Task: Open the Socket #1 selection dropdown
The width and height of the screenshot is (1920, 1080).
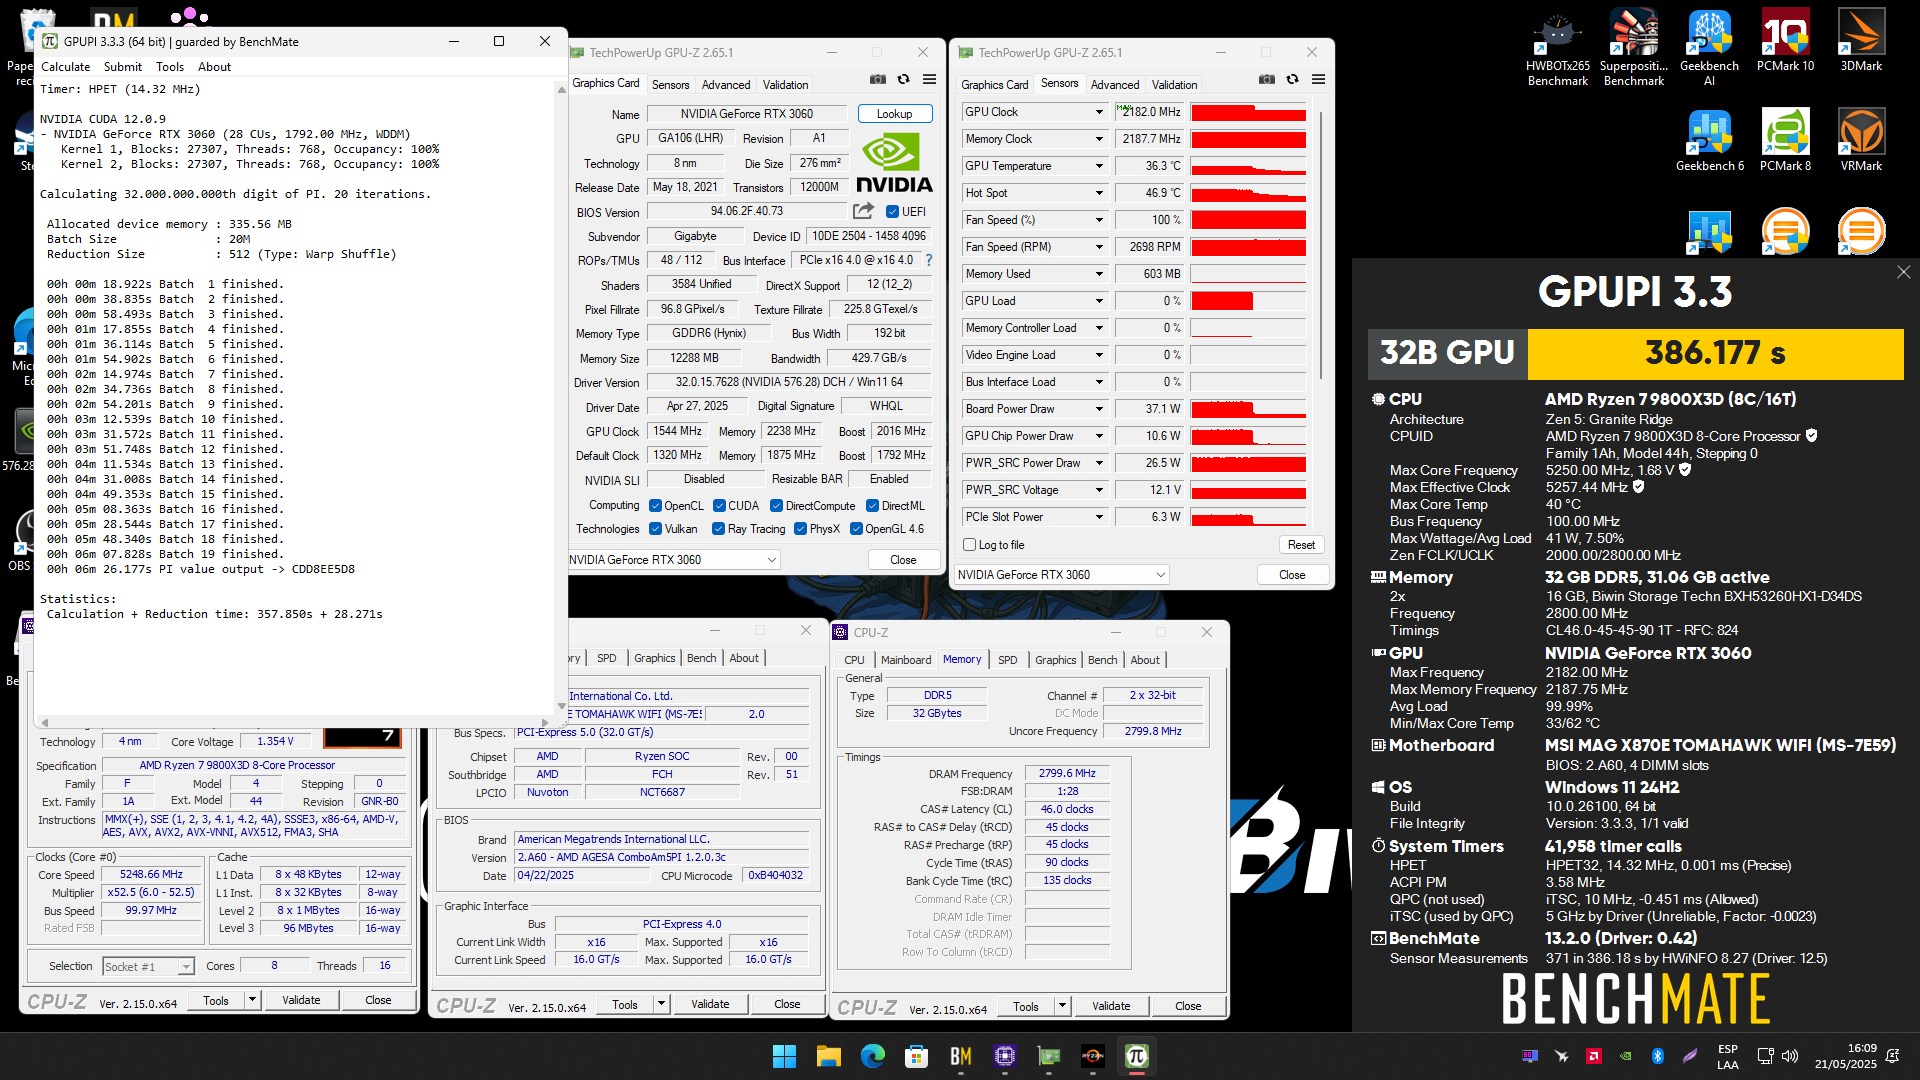Action: 148,966
